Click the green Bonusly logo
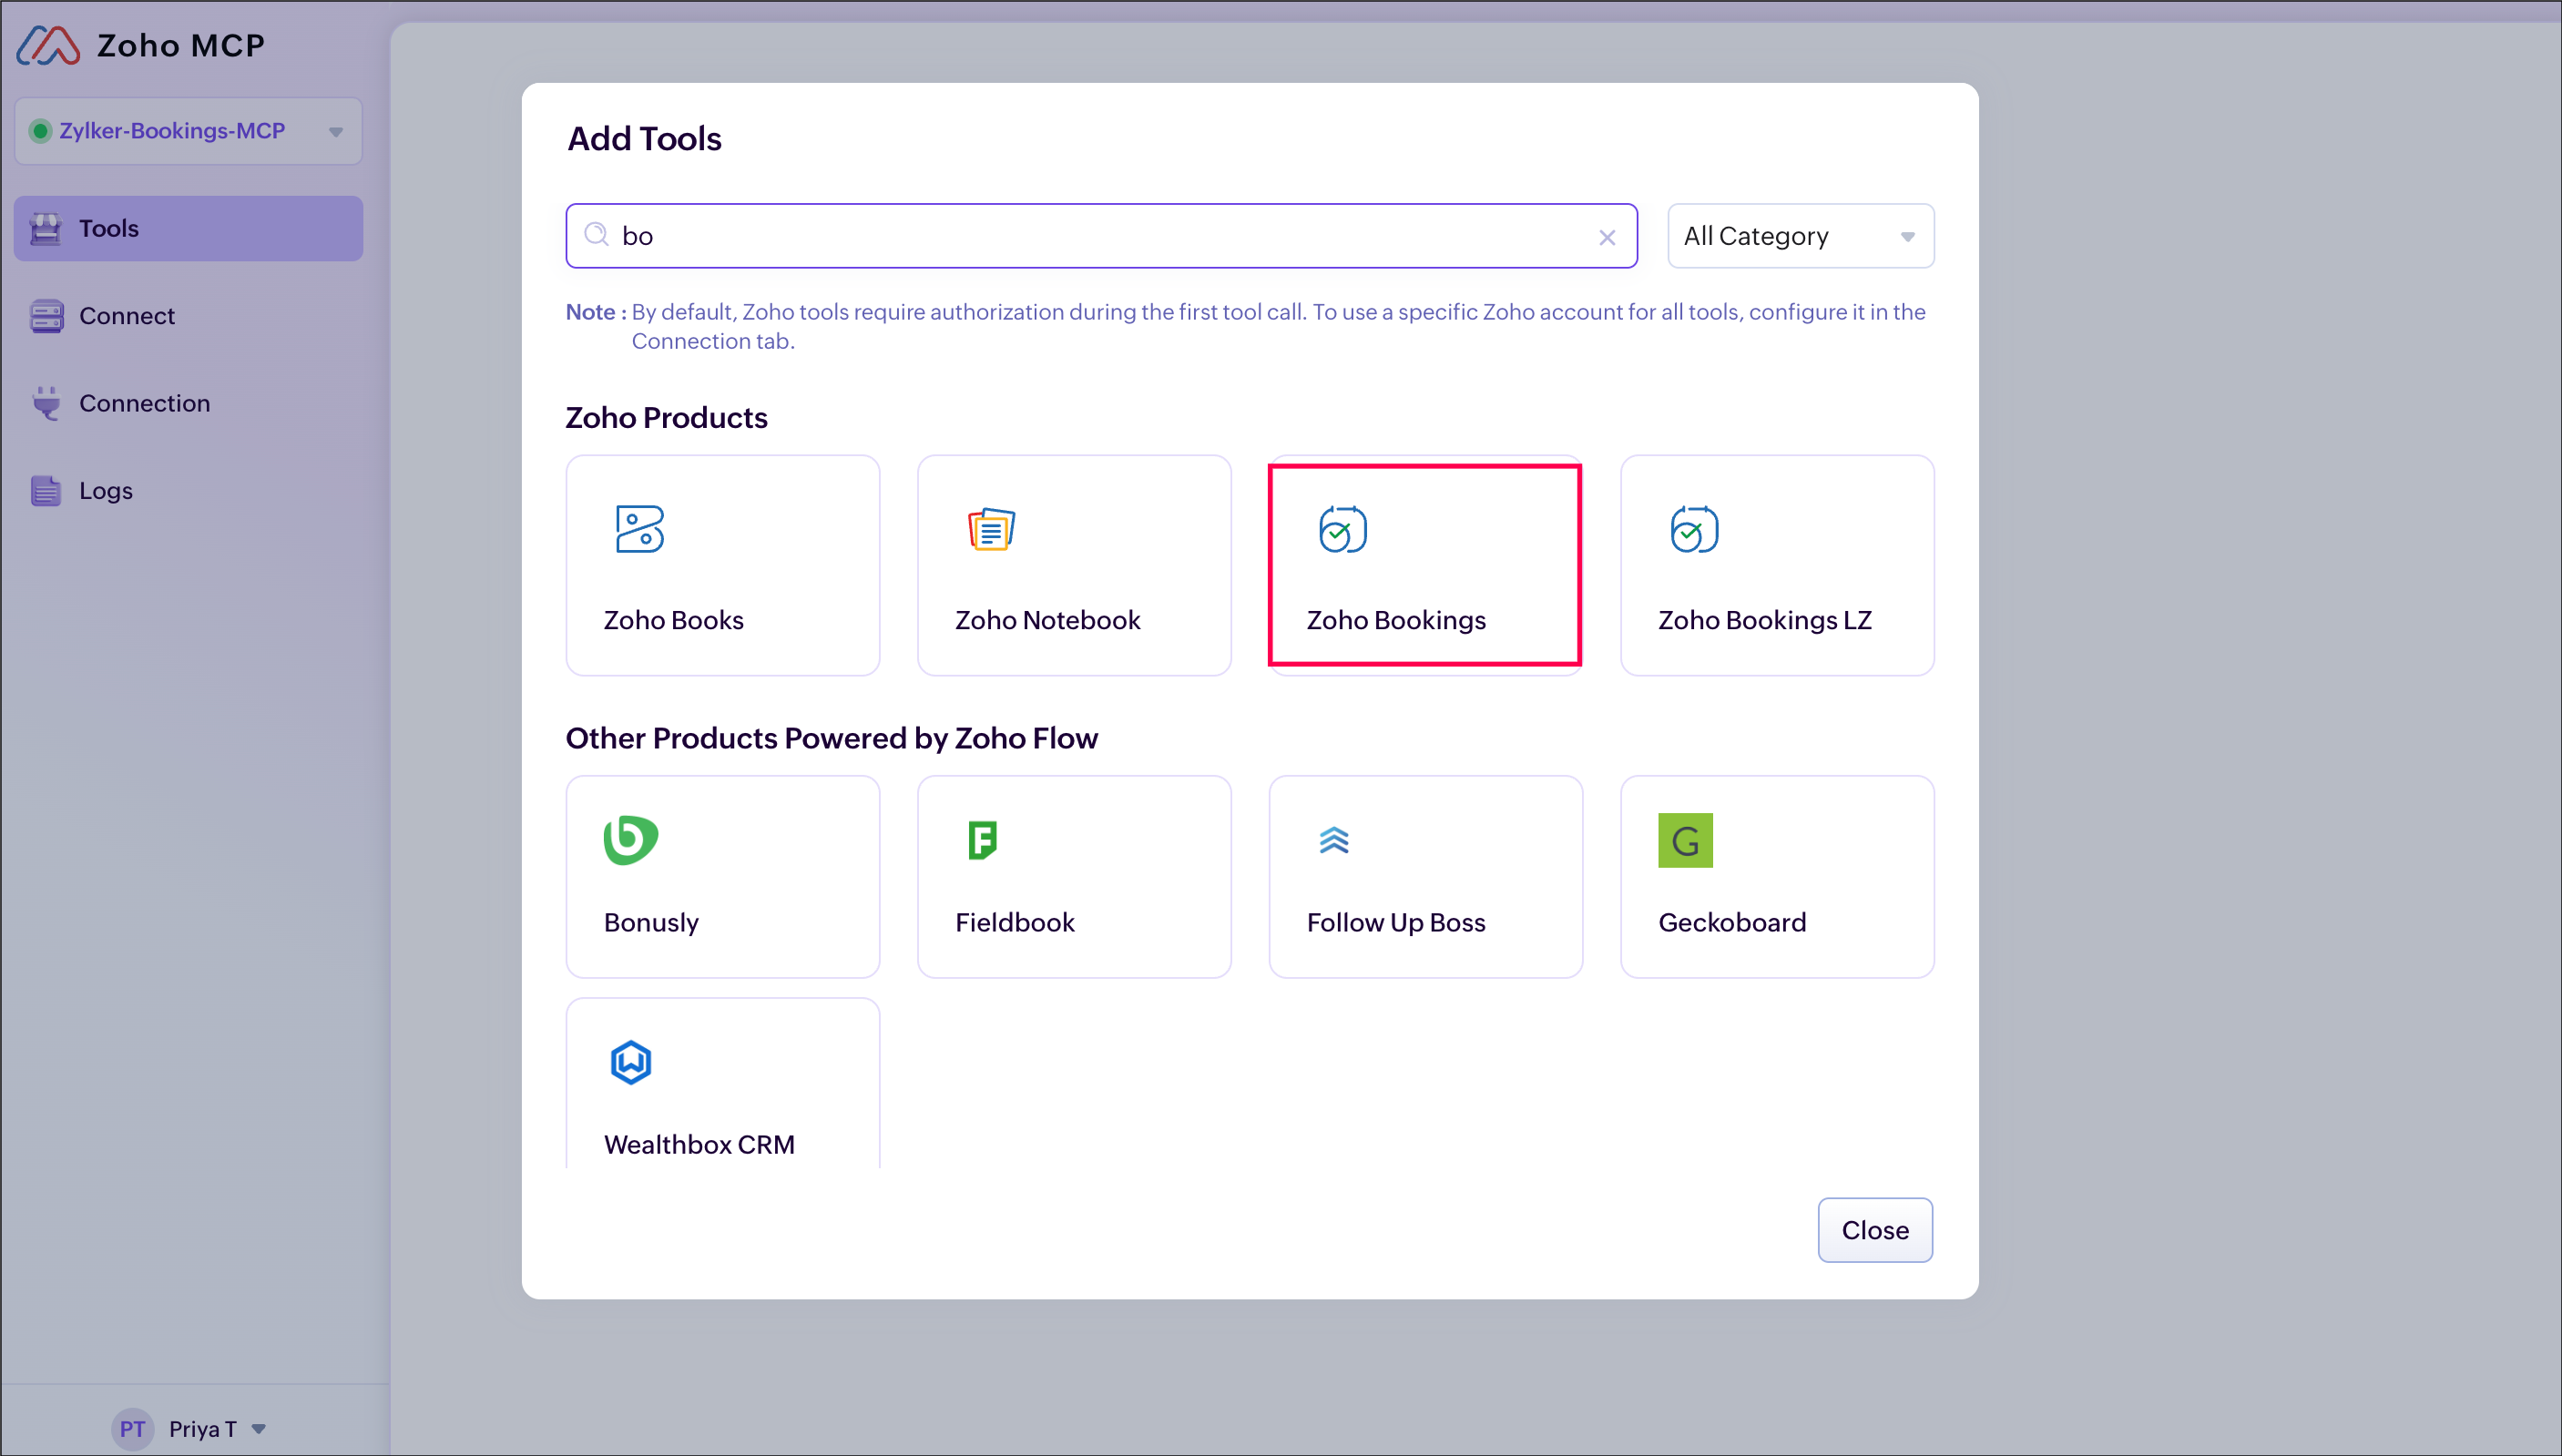The image size is (2562, 1456). [x=630, y=840]
